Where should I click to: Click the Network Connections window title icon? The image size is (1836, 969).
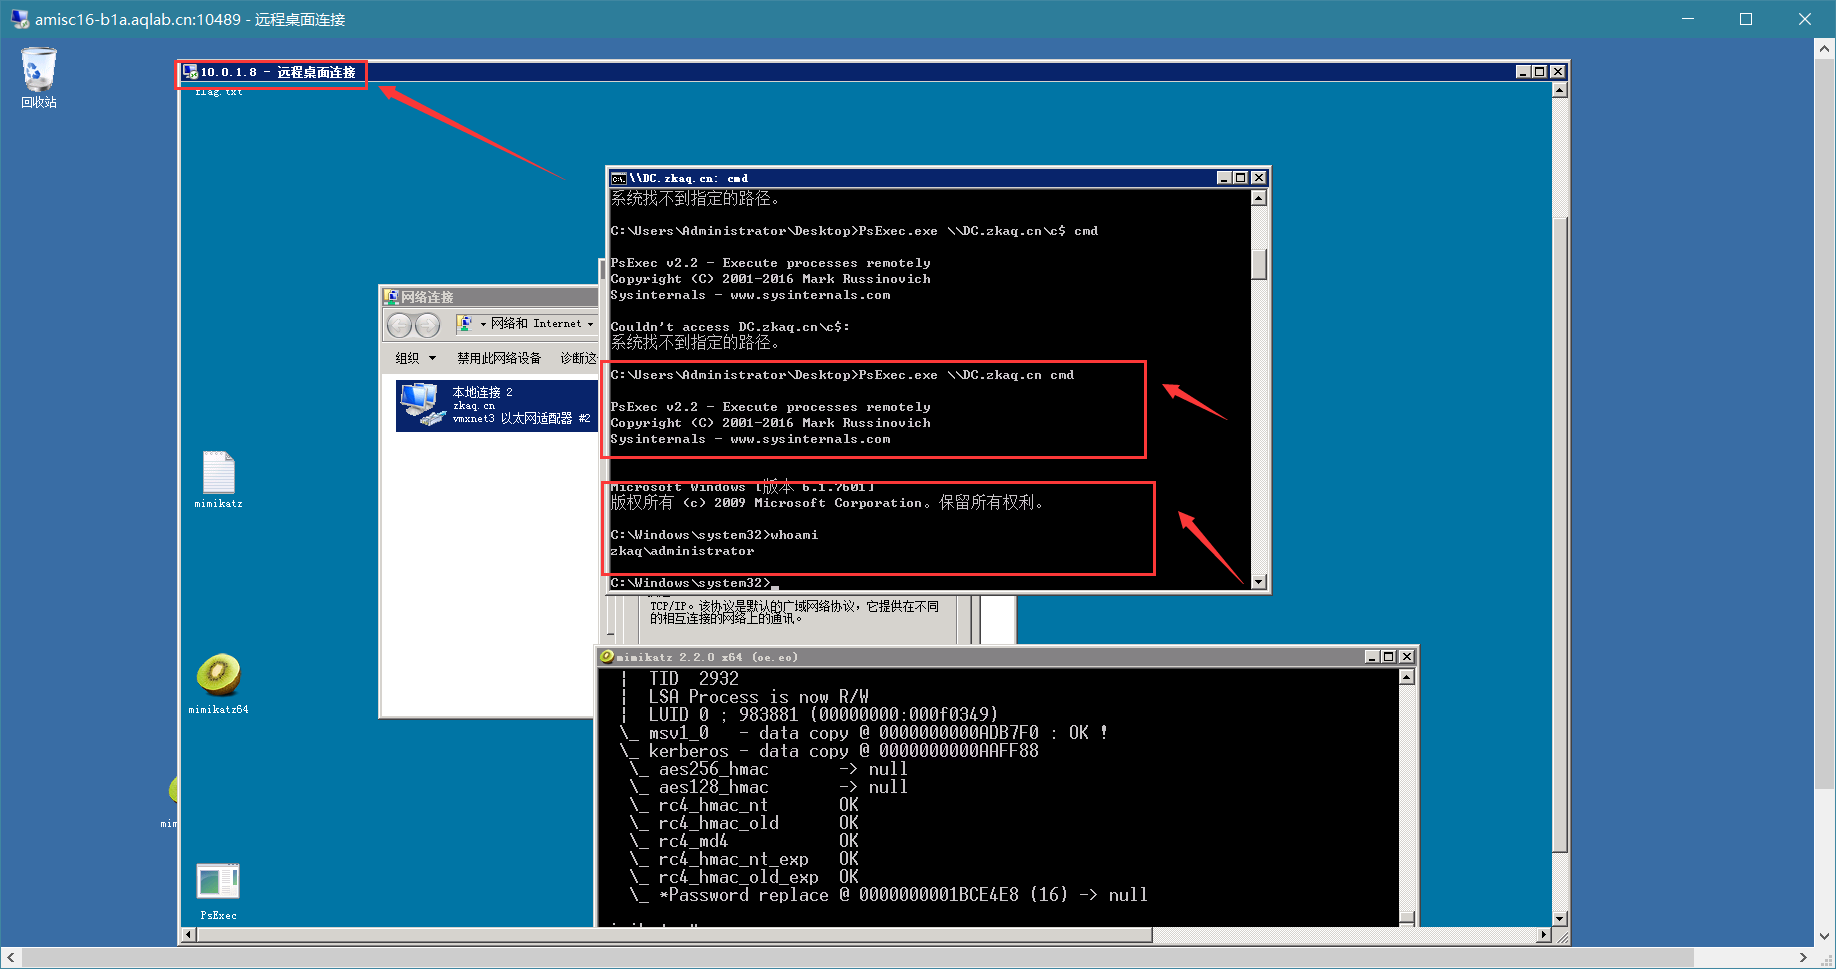pos(392,297)
